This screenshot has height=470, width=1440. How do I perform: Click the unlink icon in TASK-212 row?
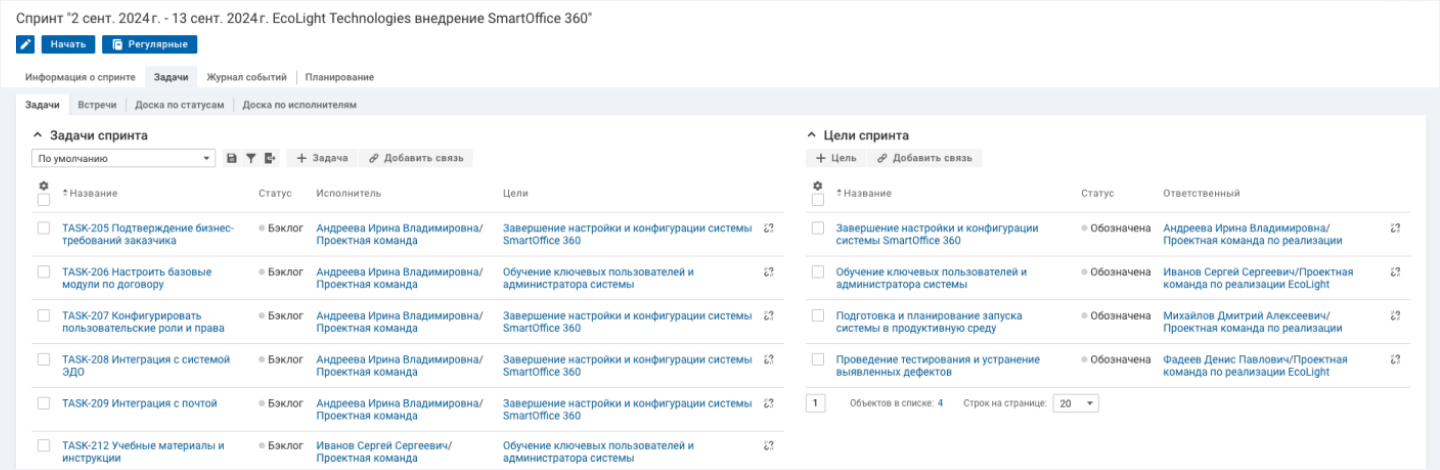[769, 446]
